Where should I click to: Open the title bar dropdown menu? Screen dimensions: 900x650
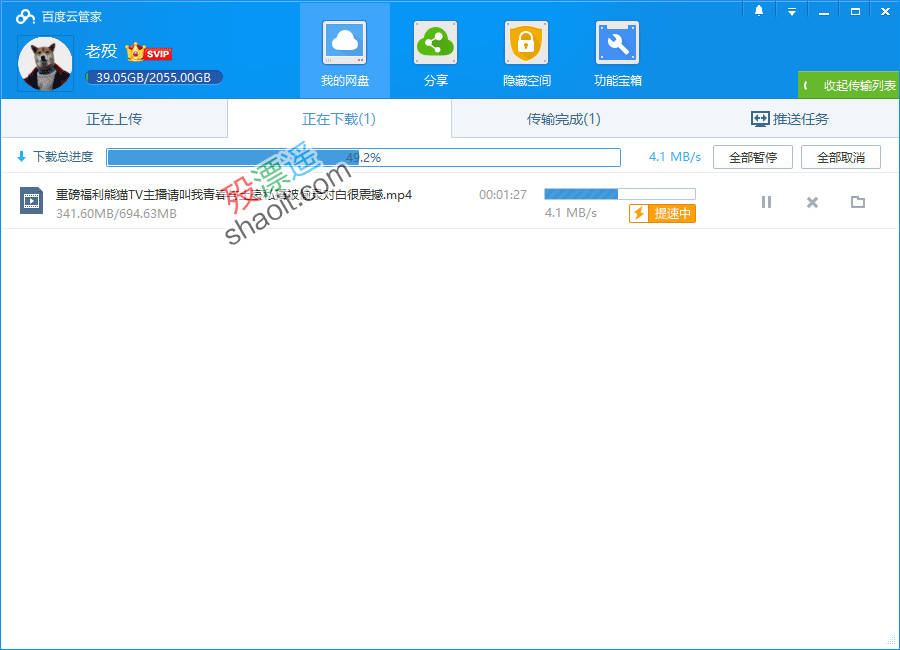click(792, 11)
